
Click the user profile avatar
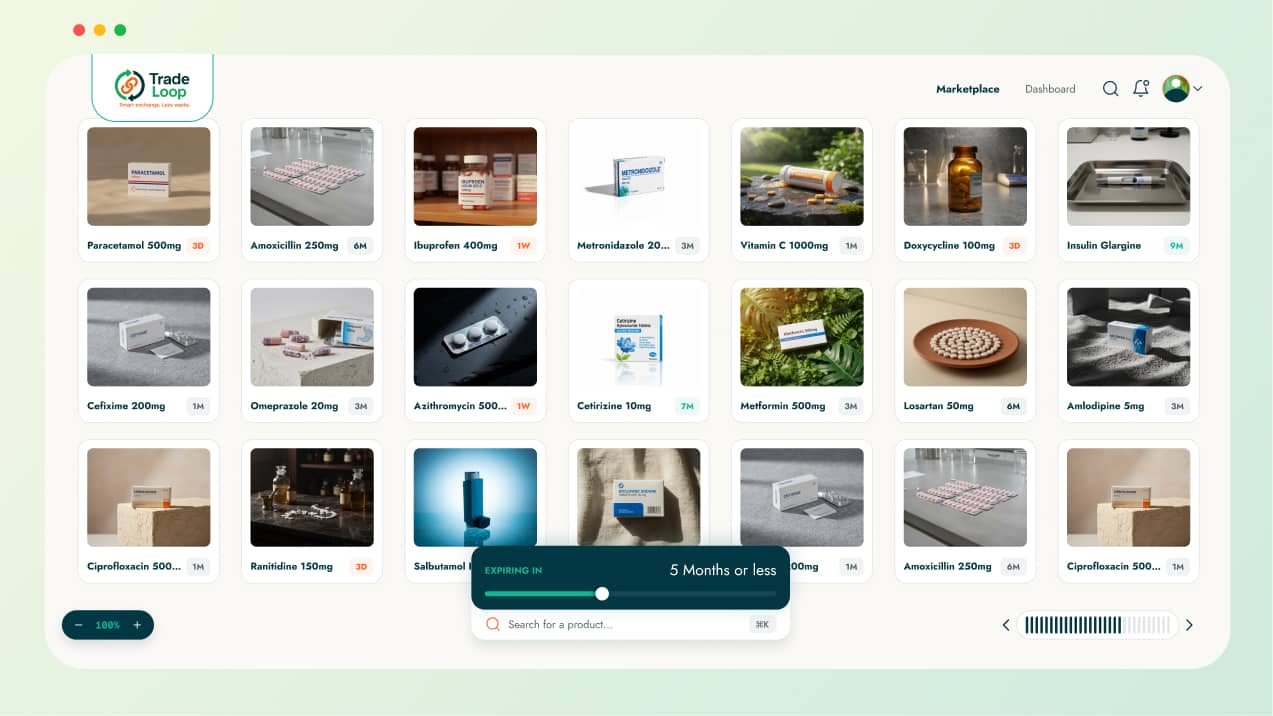tap(1176, 89)
